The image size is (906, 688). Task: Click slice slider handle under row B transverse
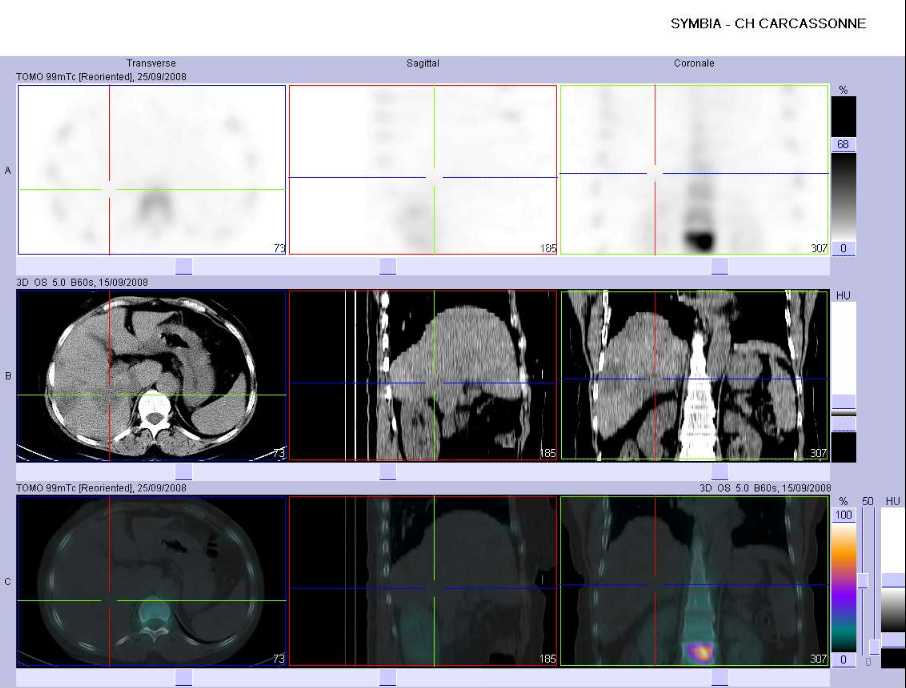click(x=184, y=472)
